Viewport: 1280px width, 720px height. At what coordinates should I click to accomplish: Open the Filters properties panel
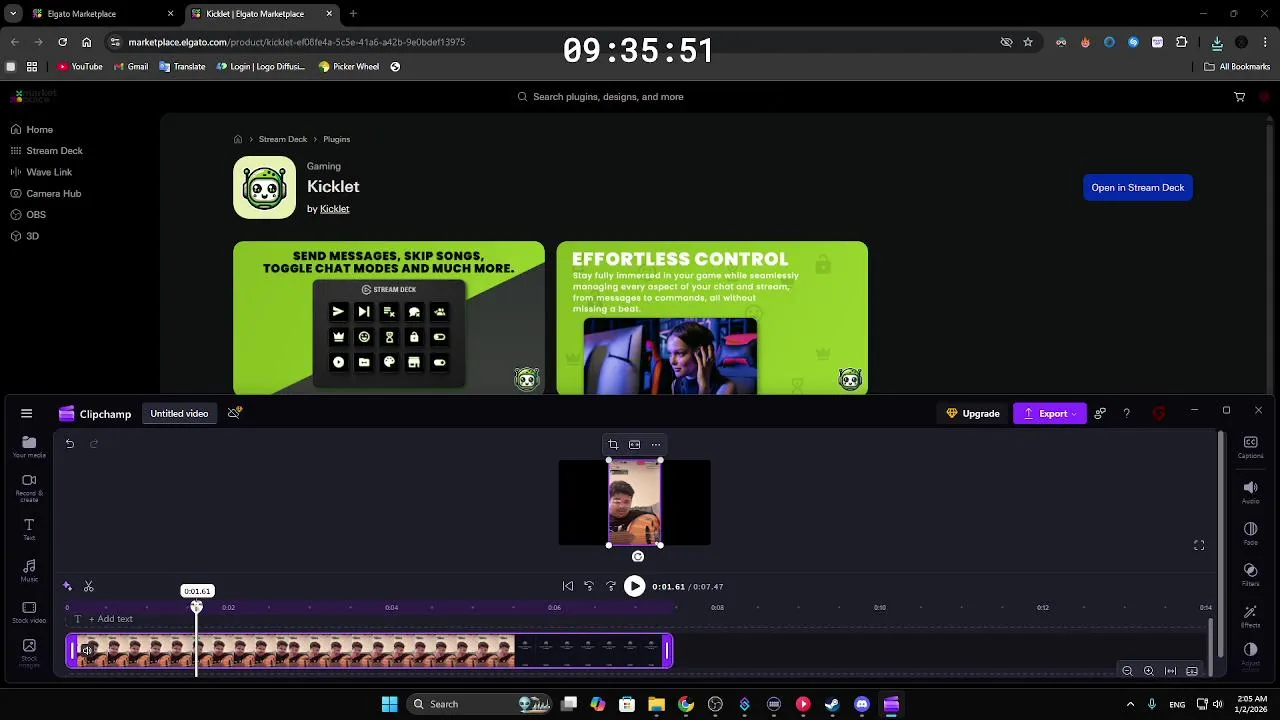tap(1250, 574)
